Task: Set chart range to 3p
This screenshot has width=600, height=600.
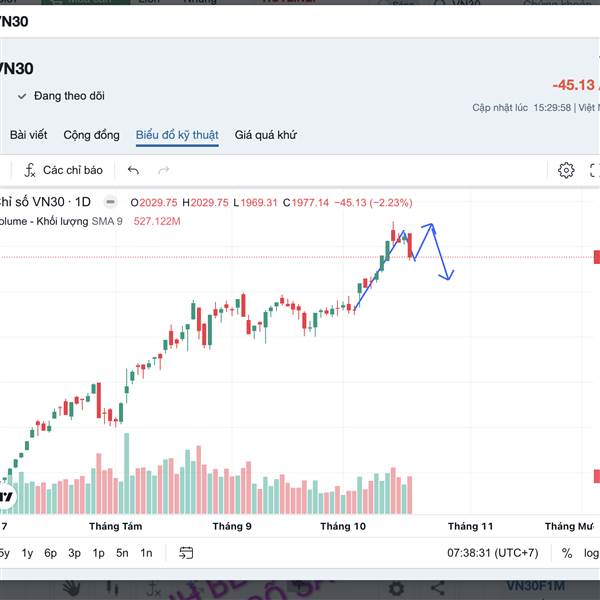Action: (x=75, y=553)
